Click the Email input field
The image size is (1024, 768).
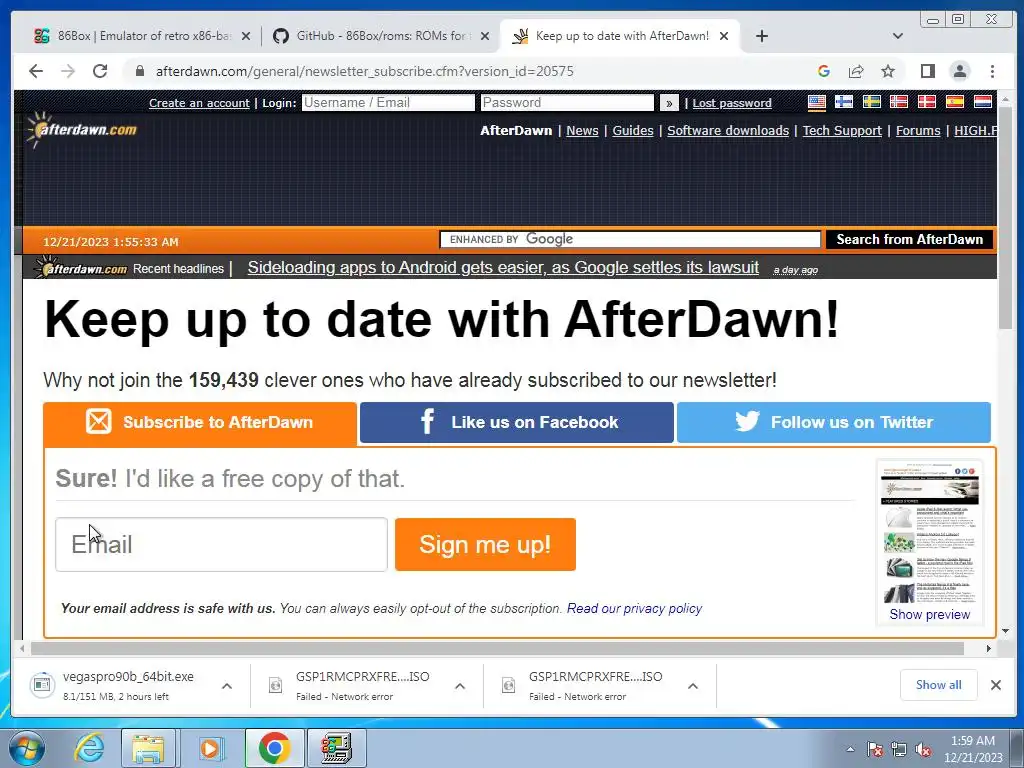pos(221,545)
